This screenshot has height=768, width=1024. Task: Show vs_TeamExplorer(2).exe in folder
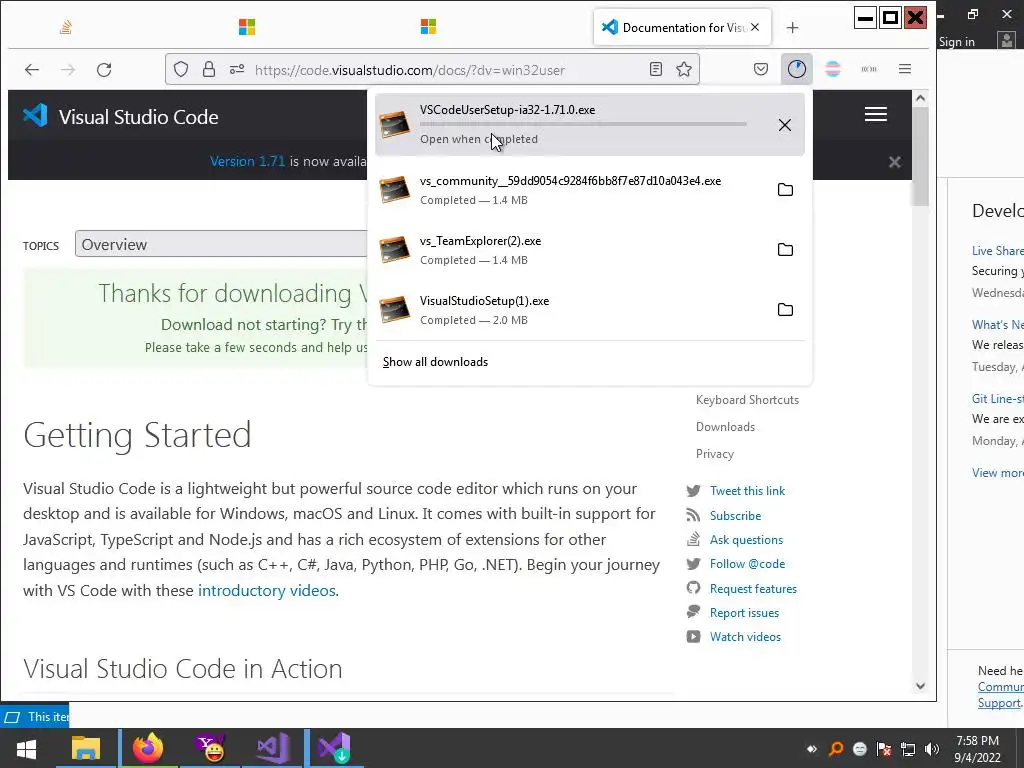pyautogui.click(x=785, y=249)
